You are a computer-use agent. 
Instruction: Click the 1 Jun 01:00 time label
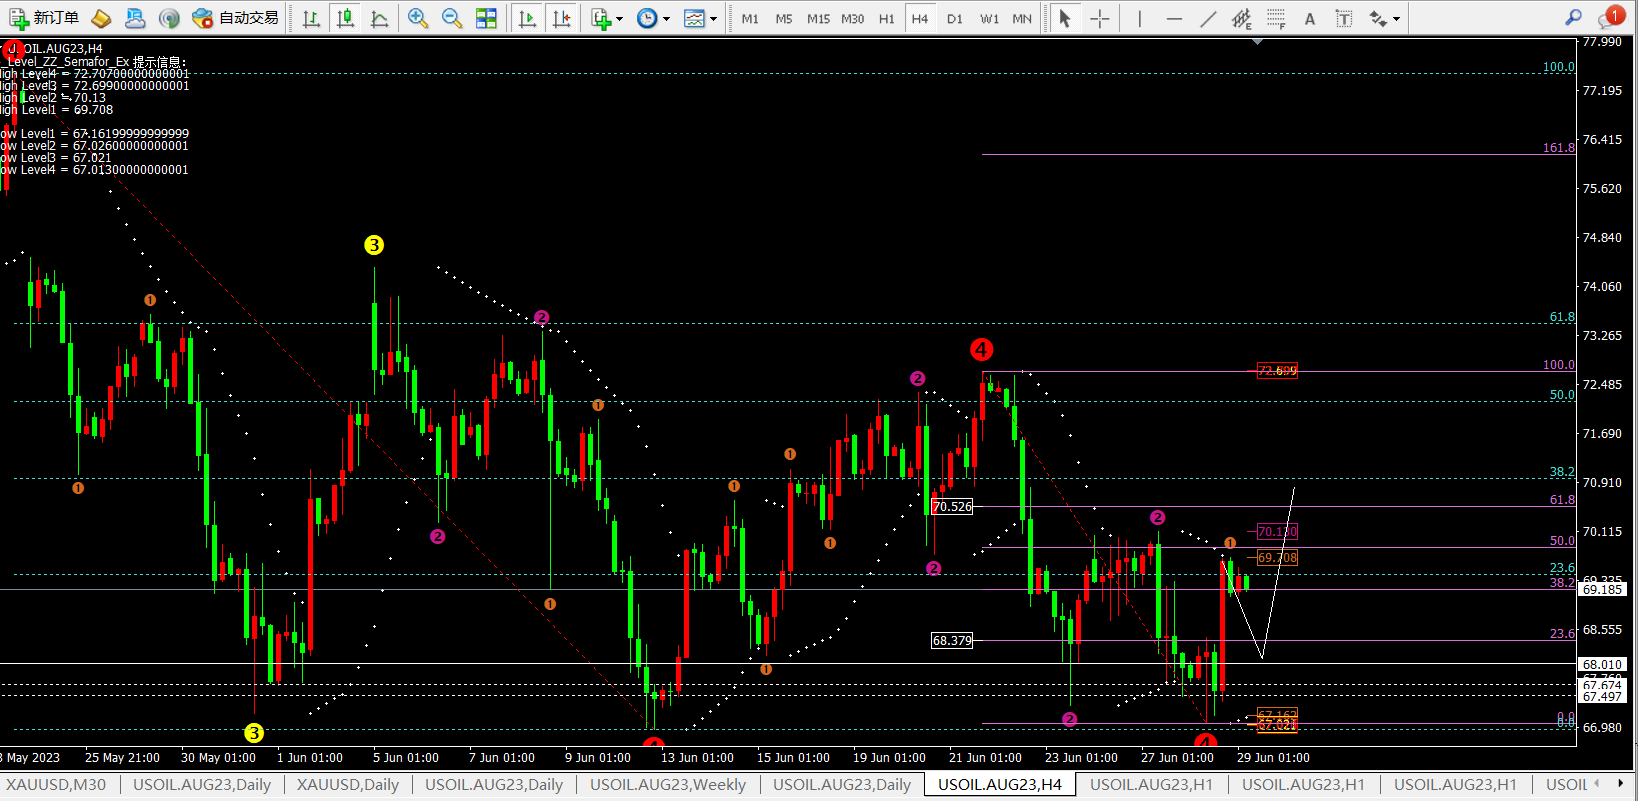tap(310, 758)
